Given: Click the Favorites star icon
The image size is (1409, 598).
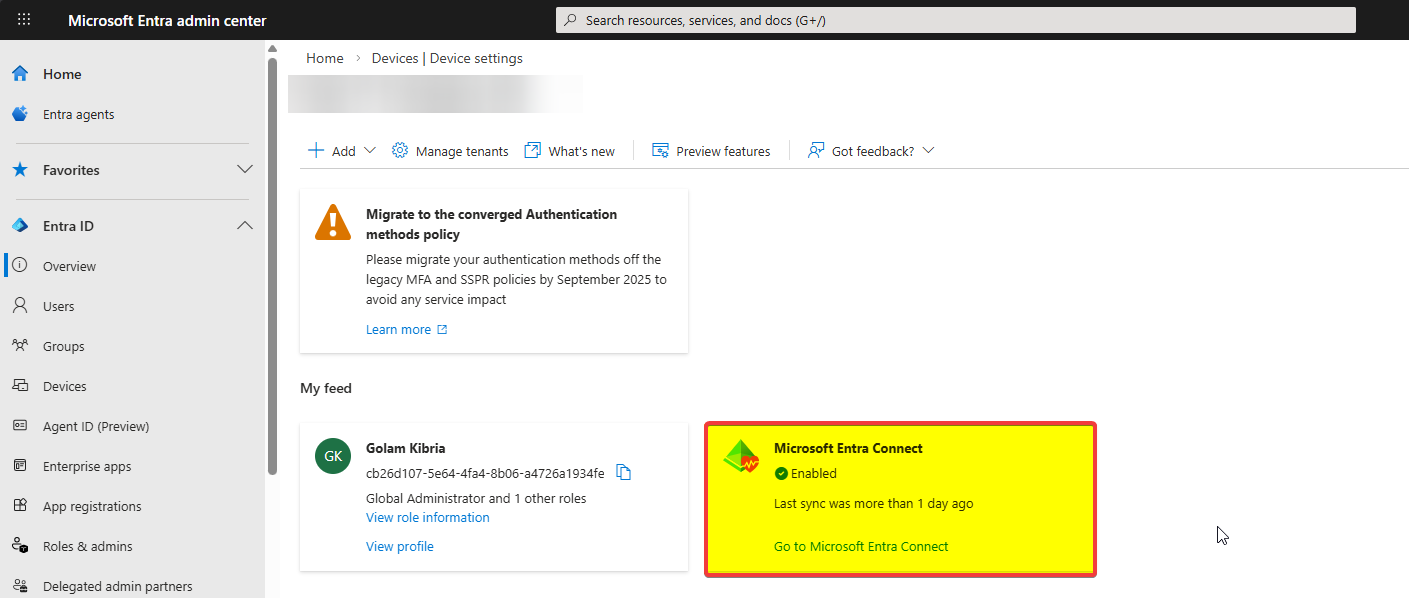Looking at the screenshot, I should pyautogui.click(x=20, y=170).
